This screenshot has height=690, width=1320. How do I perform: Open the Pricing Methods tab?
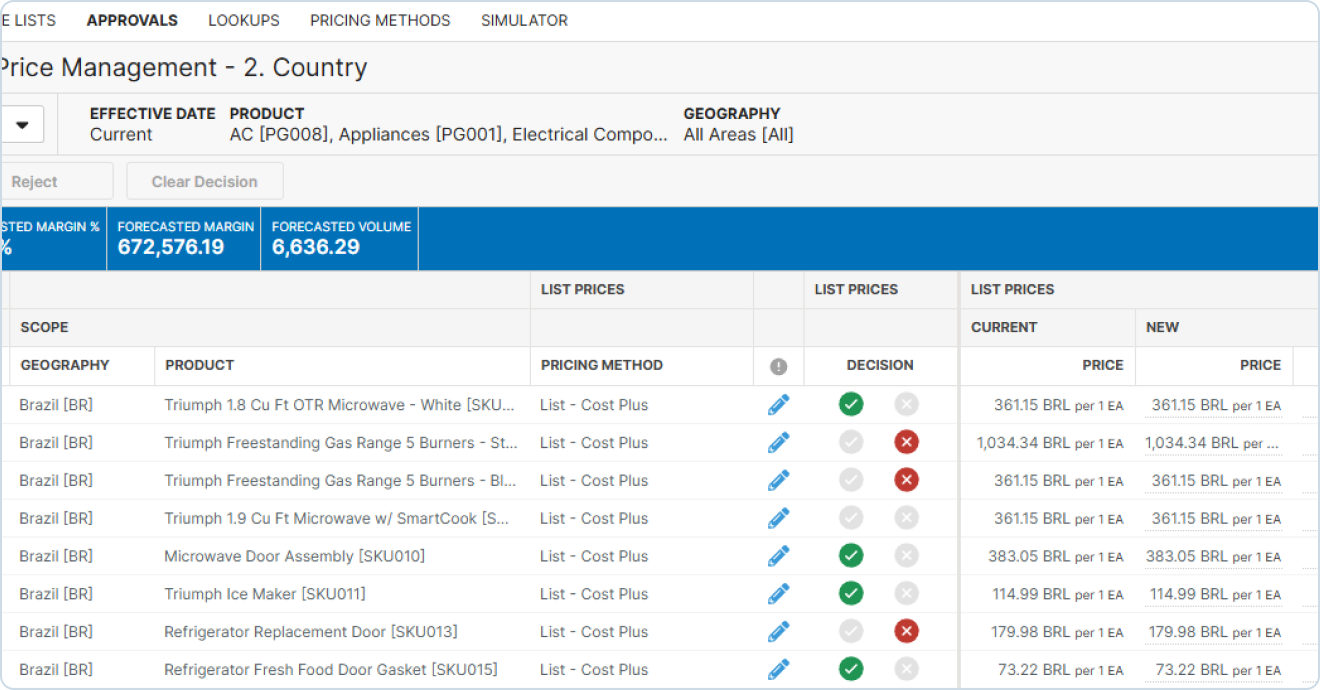(380, 20)
